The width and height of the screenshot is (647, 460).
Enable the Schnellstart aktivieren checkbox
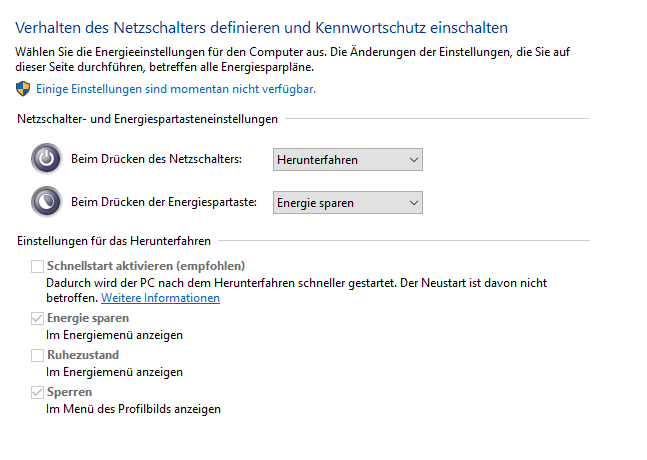pyautogui.click(x=38, y=266)
